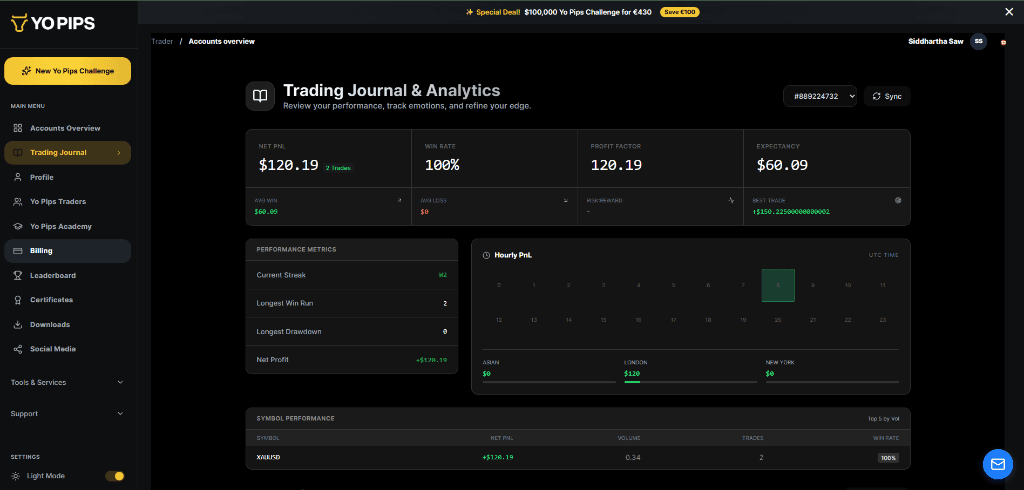Image resolution: width=1024 pixels, height=490 pixels.
Task: Close the Special Deal banner
Action: tap(1008, 12)
